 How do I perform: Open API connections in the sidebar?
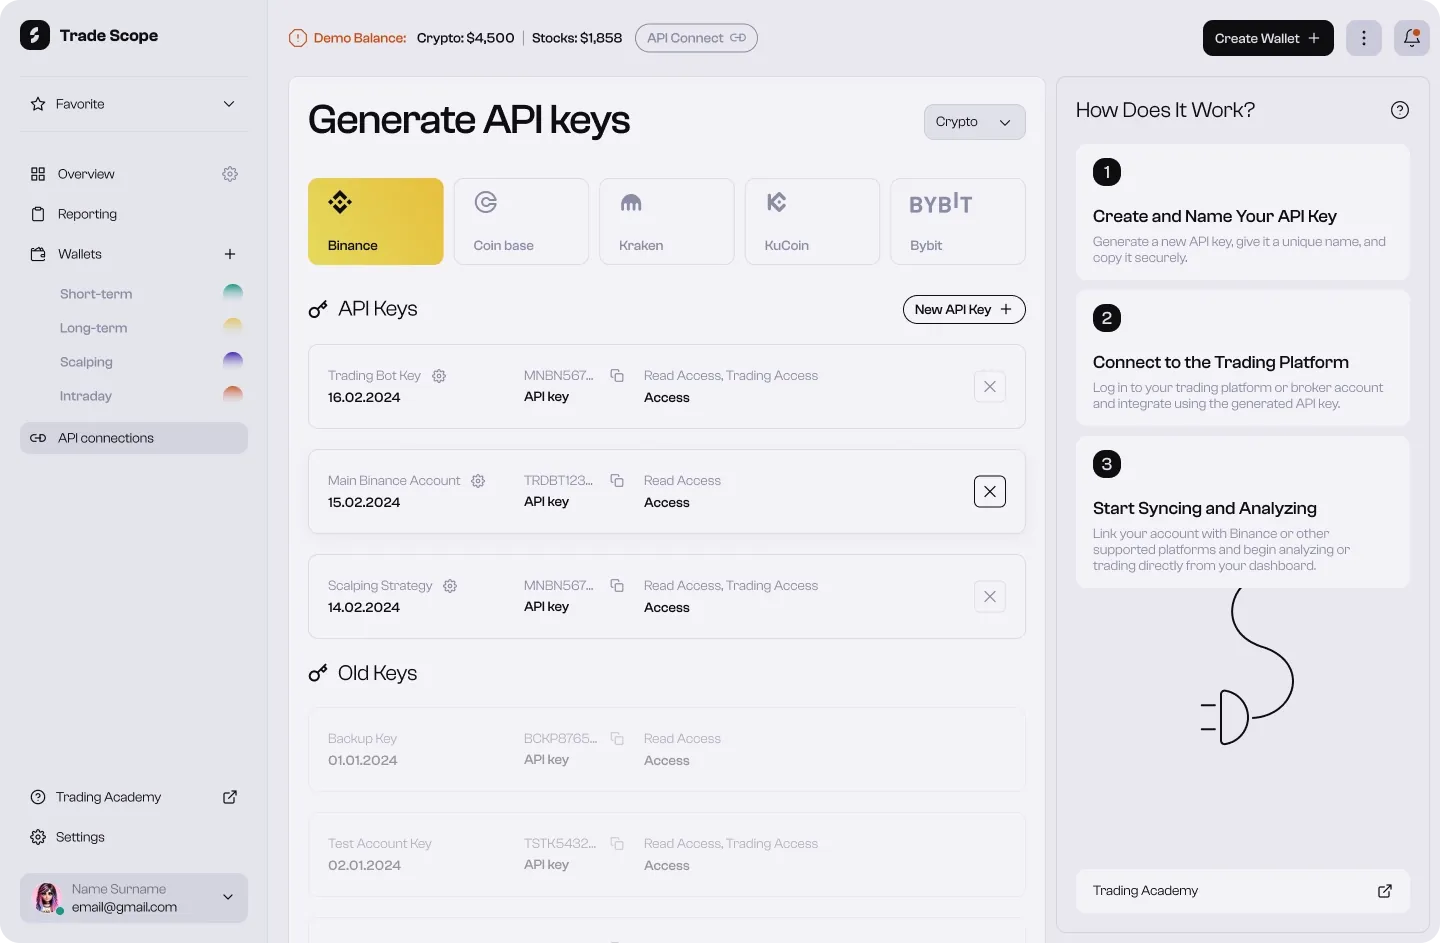pyautogui.click(x=134, y=438)
